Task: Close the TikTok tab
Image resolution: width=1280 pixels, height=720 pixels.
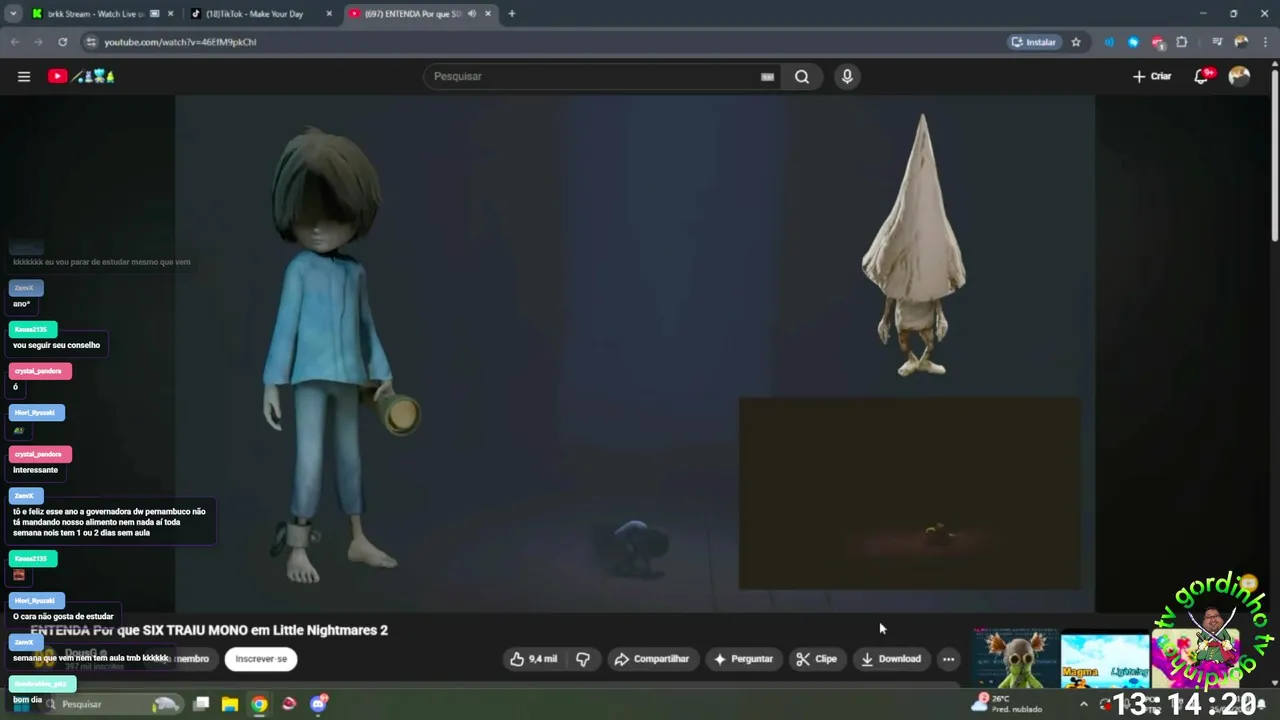Action: 327,14
